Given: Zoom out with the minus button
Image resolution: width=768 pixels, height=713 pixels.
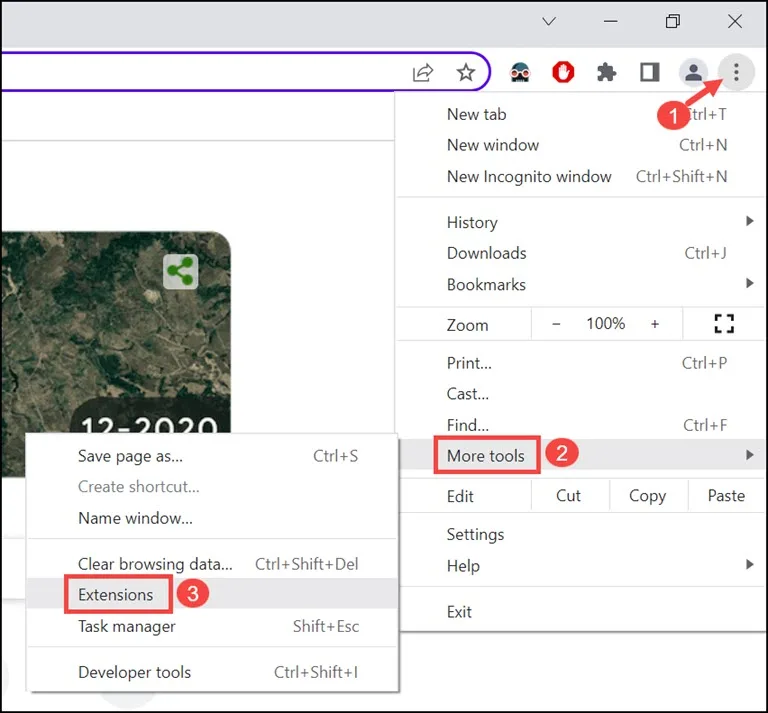Looking at the screenshot, I should click(556, 324).
